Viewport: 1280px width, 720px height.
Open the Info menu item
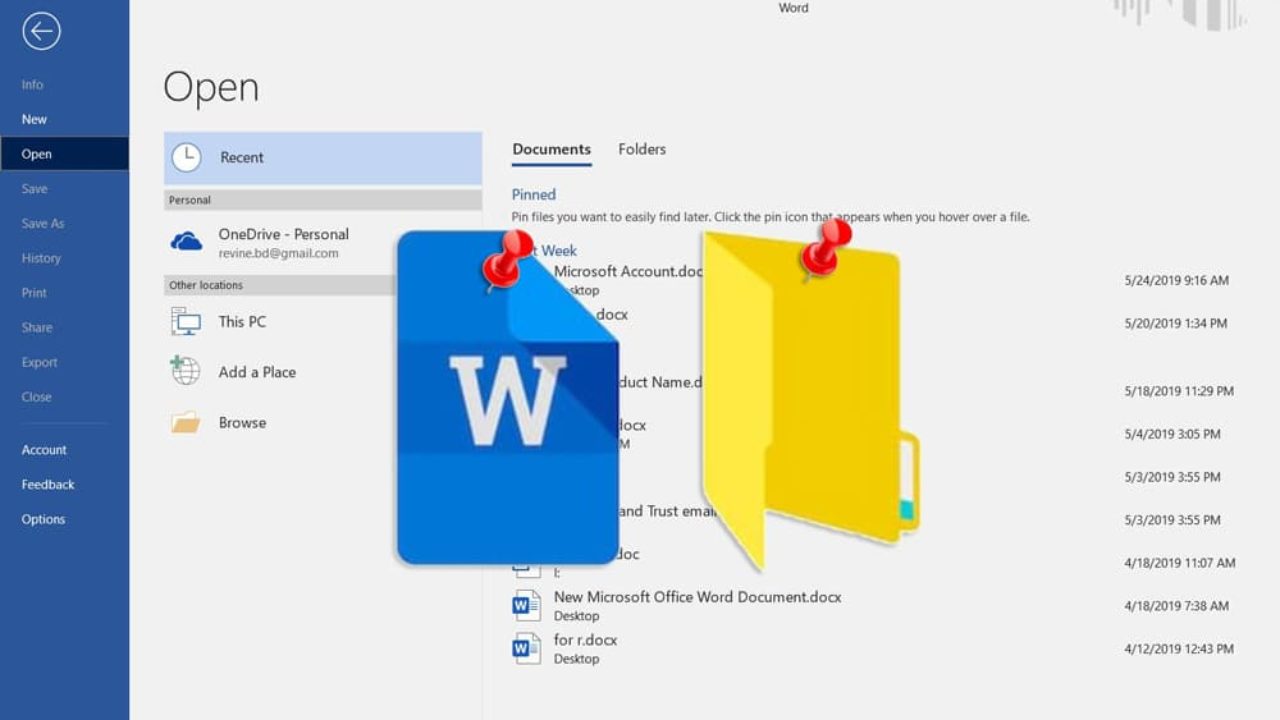point(33,85)
